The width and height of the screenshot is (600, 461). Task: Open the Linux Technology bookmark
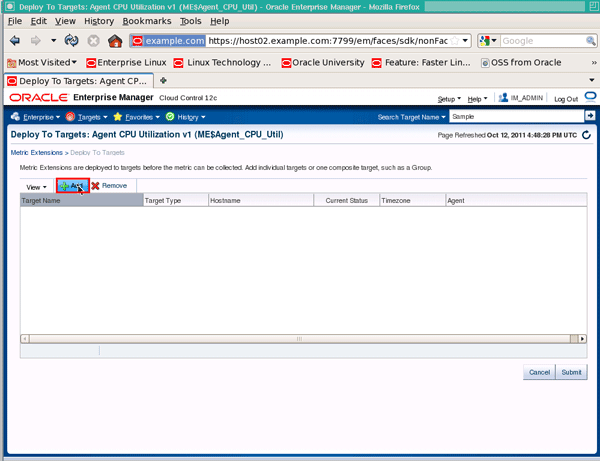[222, 62]
